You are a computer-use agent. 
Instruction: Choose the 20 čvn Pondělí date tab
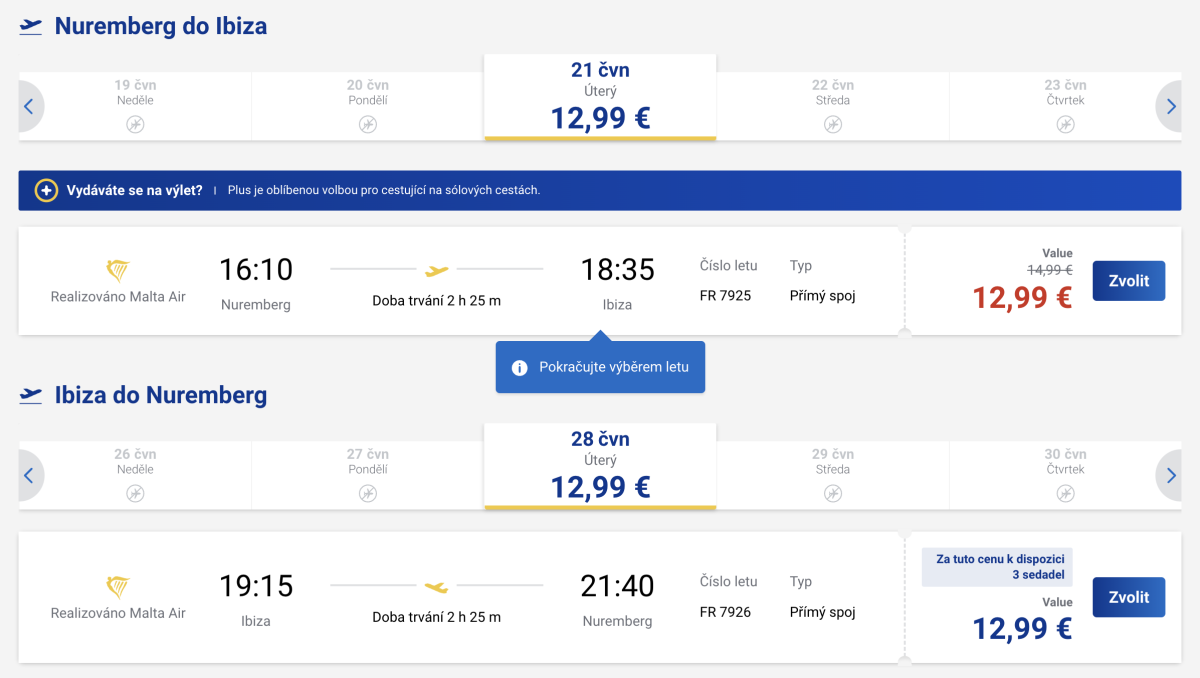click(x=367, y=105)
